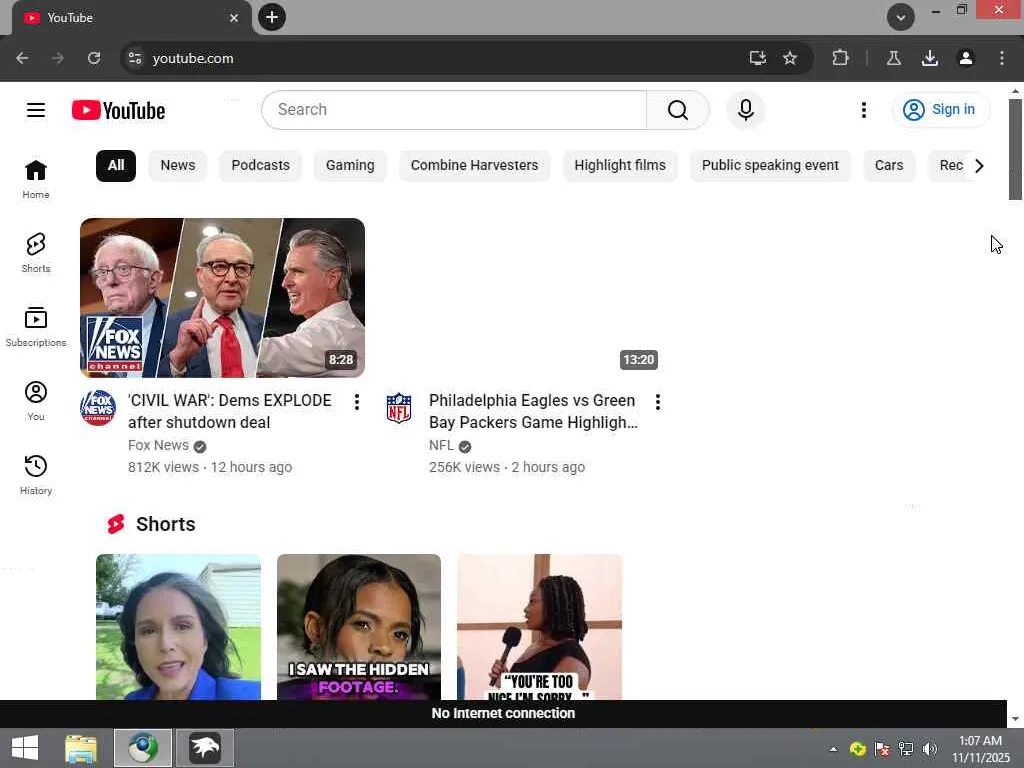
Task: Click the browser back arrow
Action: [22, 58]
